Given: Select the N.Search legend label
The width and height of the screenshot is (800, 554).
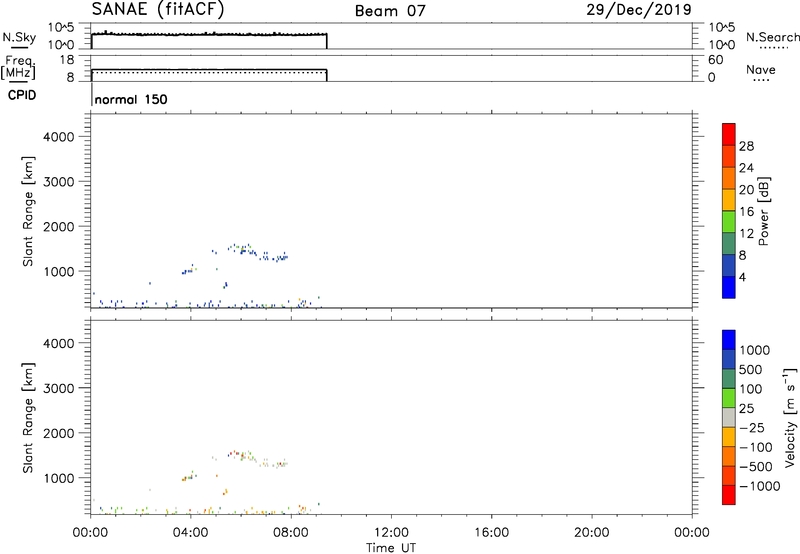Looking at the screenshot, I should [772, 37].
